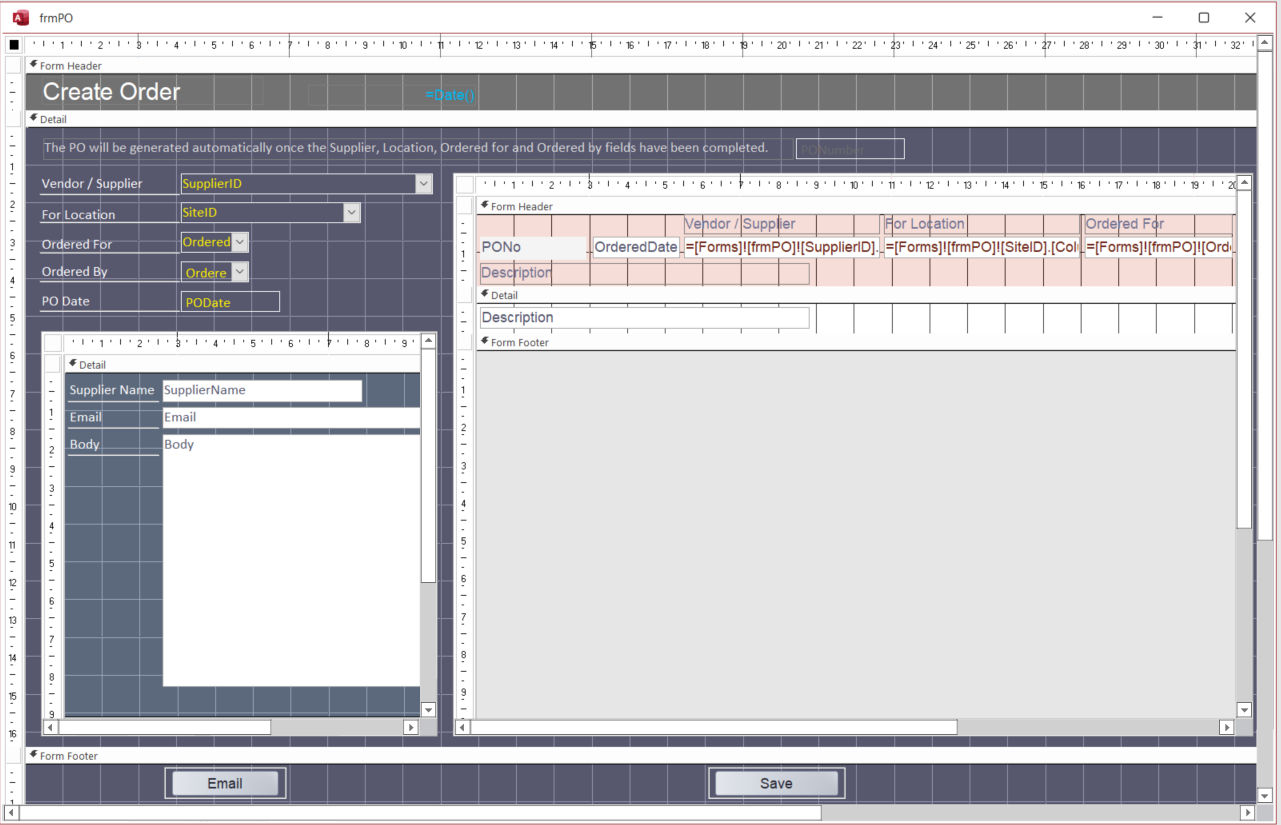Image resolution: width=1281 pixels, height=825 pixels.
Task: Select the Supplier Name label
Action: point(113,390)
